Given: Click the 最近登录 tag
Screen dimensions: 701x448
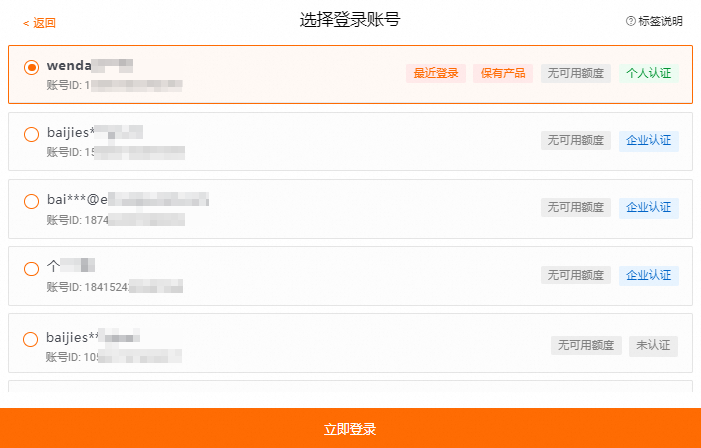Looking at the screenshot, I should pyautogui.click(x=436, y=73).
